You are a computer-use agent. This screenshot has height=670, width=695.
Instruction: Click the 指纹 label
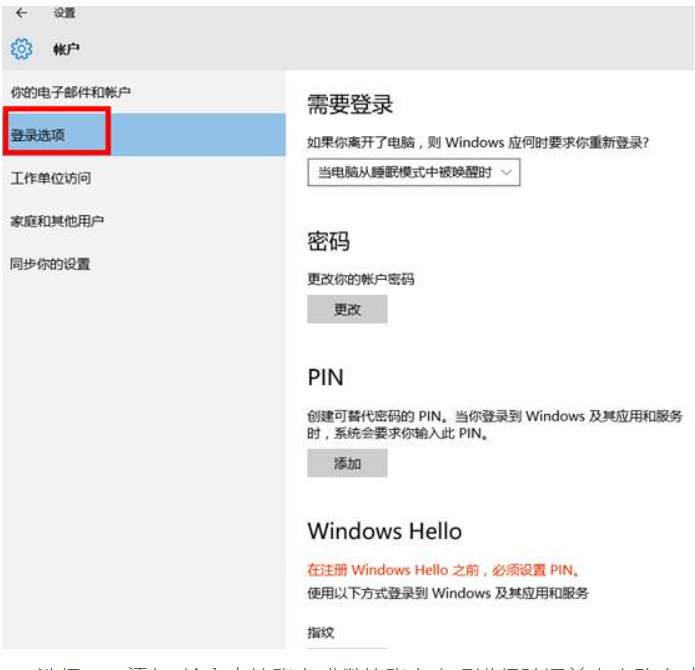point(320,632)
